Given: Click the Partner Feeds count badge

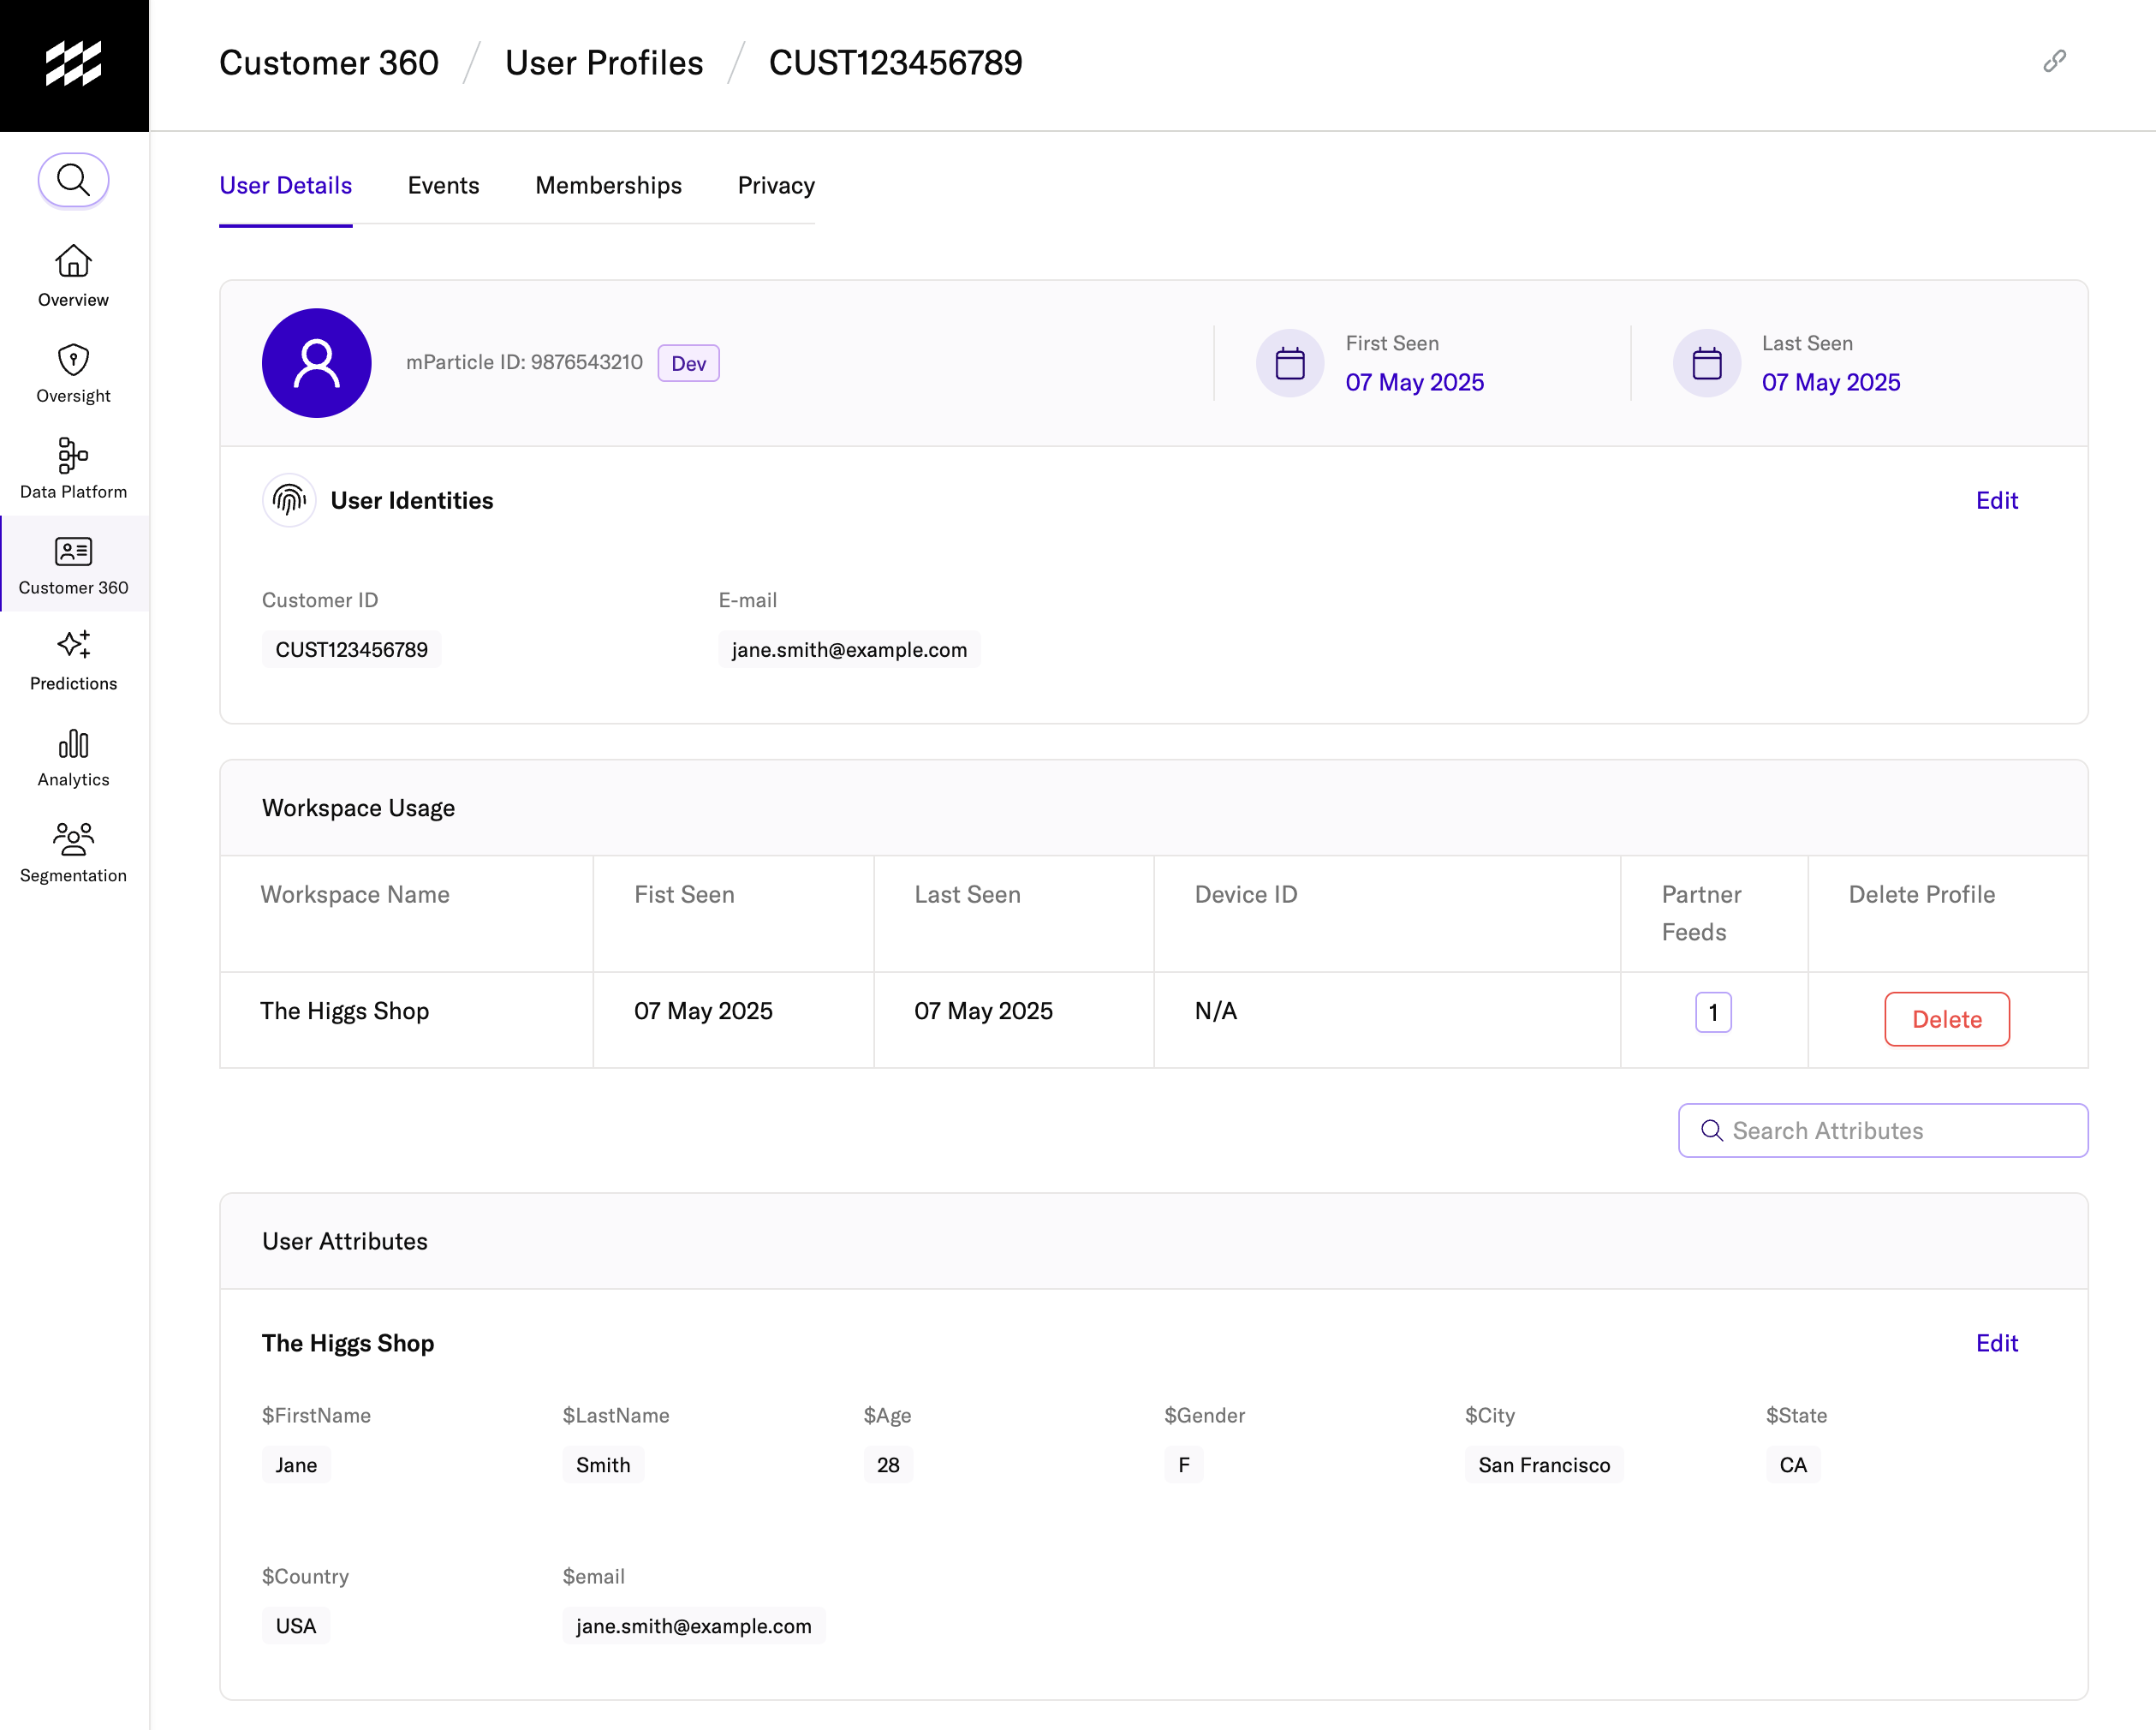Looking at the screenshot, I should pos(1712,1012).
